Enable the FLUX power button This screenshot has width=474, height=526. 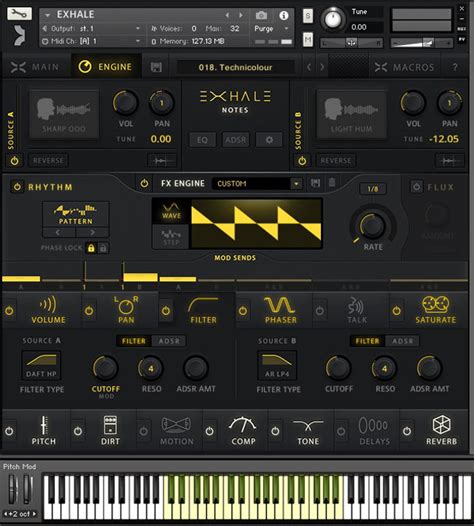pyautogui.click(x=416, y=187)
